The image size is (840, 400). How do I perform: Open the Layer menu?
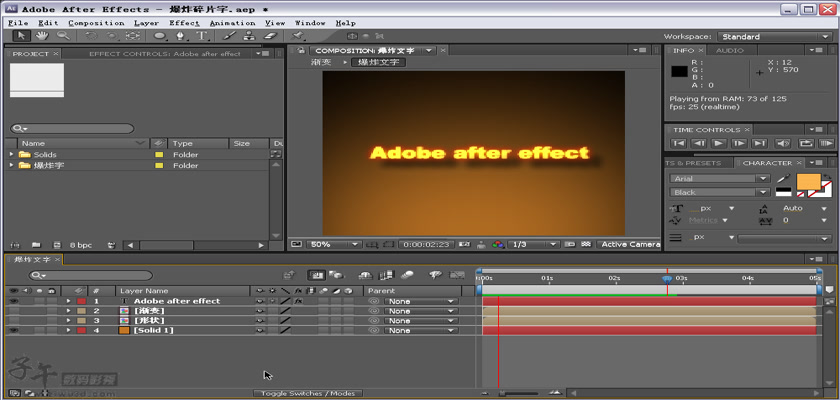(x=146, y=23)
